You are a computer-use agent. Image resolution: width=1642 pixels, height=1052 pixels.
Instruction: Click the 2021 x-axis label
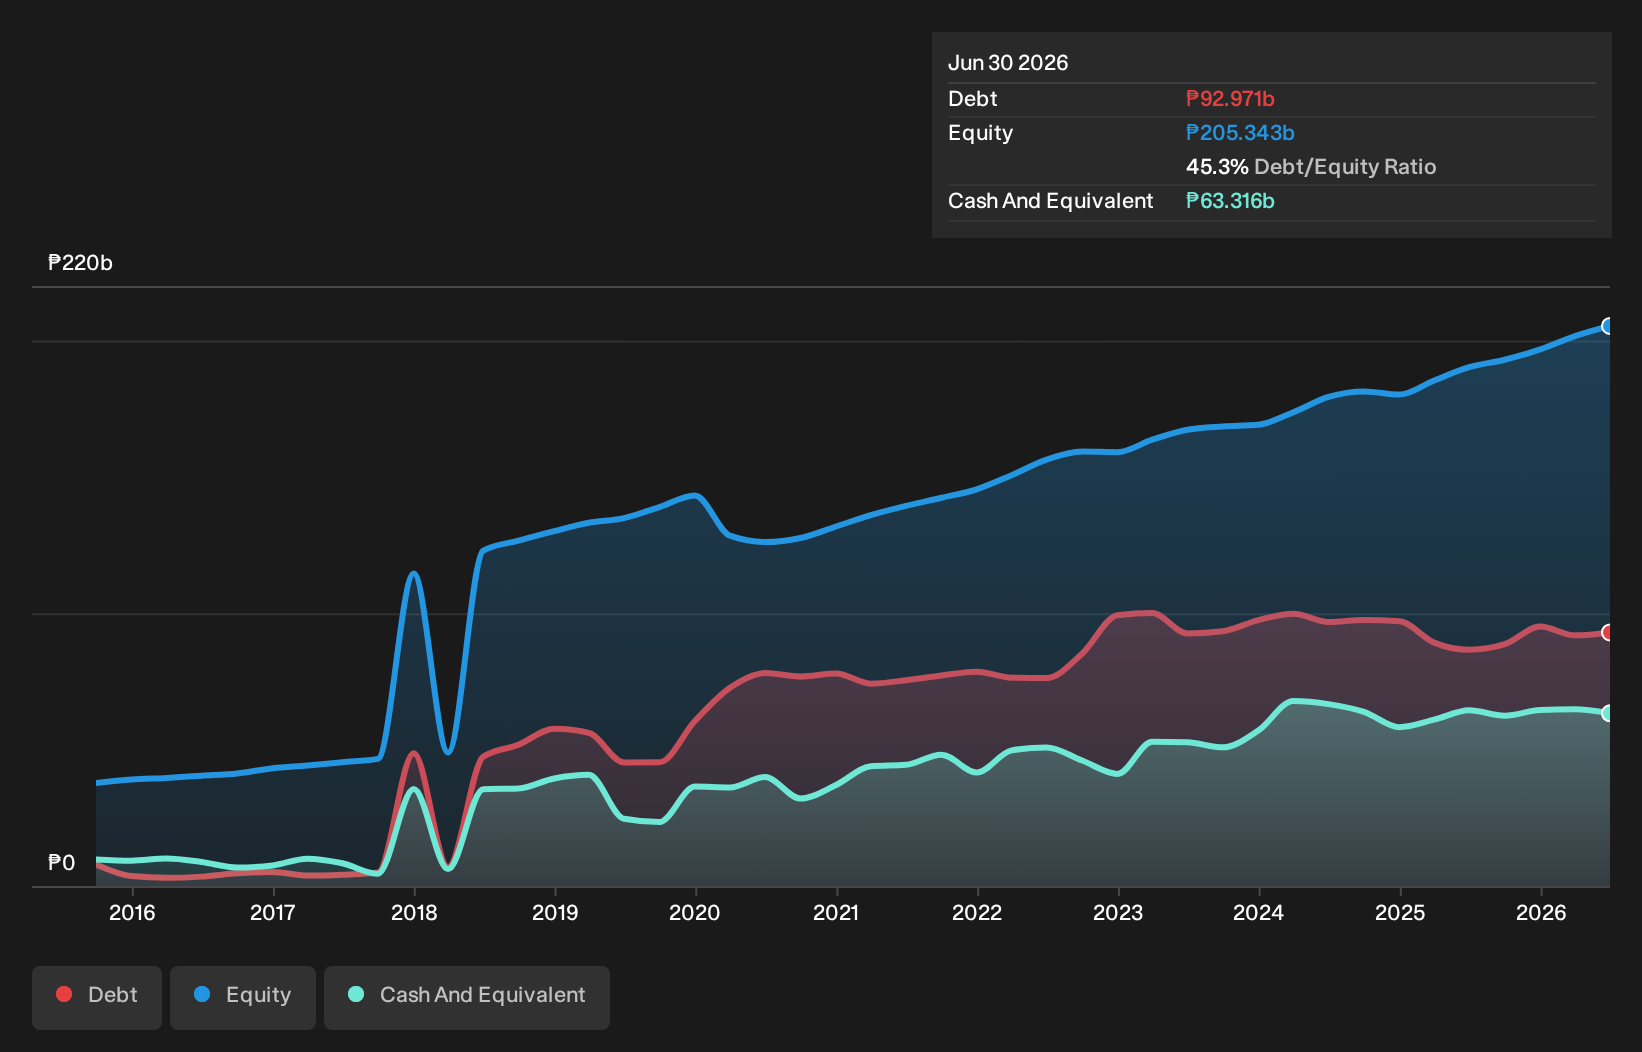tap(836, 912)
